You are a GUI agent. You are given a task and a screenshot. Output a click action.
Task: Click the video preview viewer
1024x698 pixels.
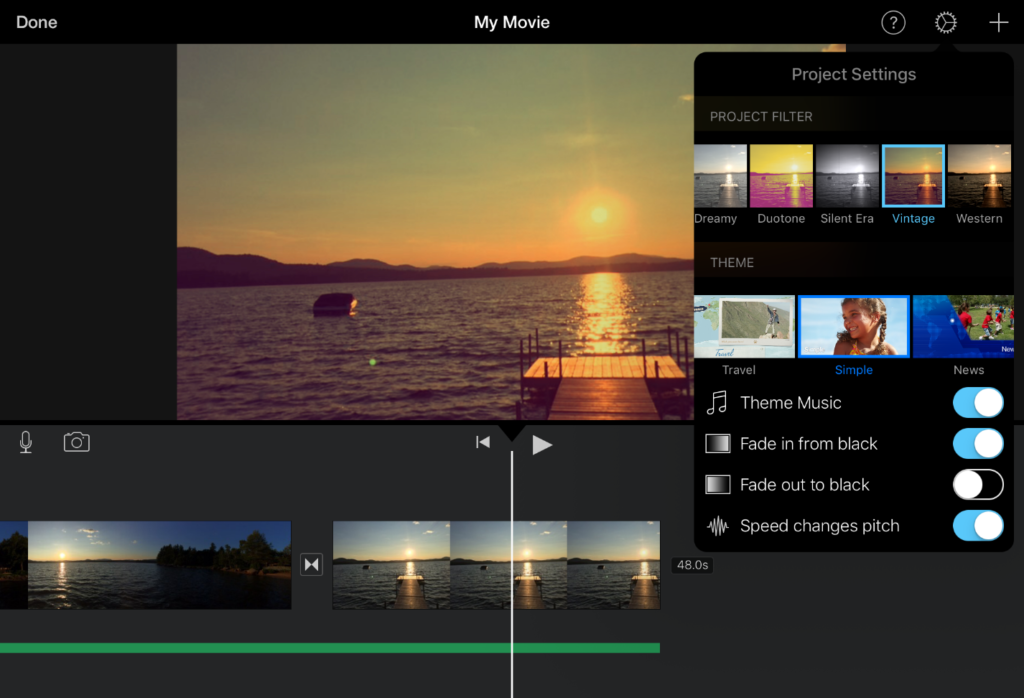coord(435,232)
